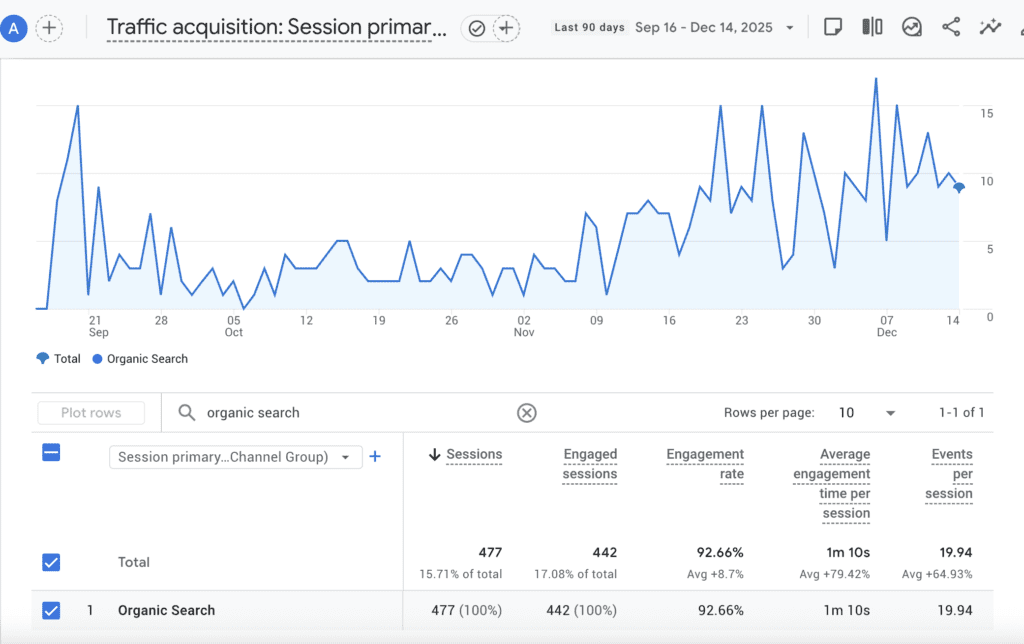
Task: Sort by Engaged sessions column
Action: click(x=589, y=464)
